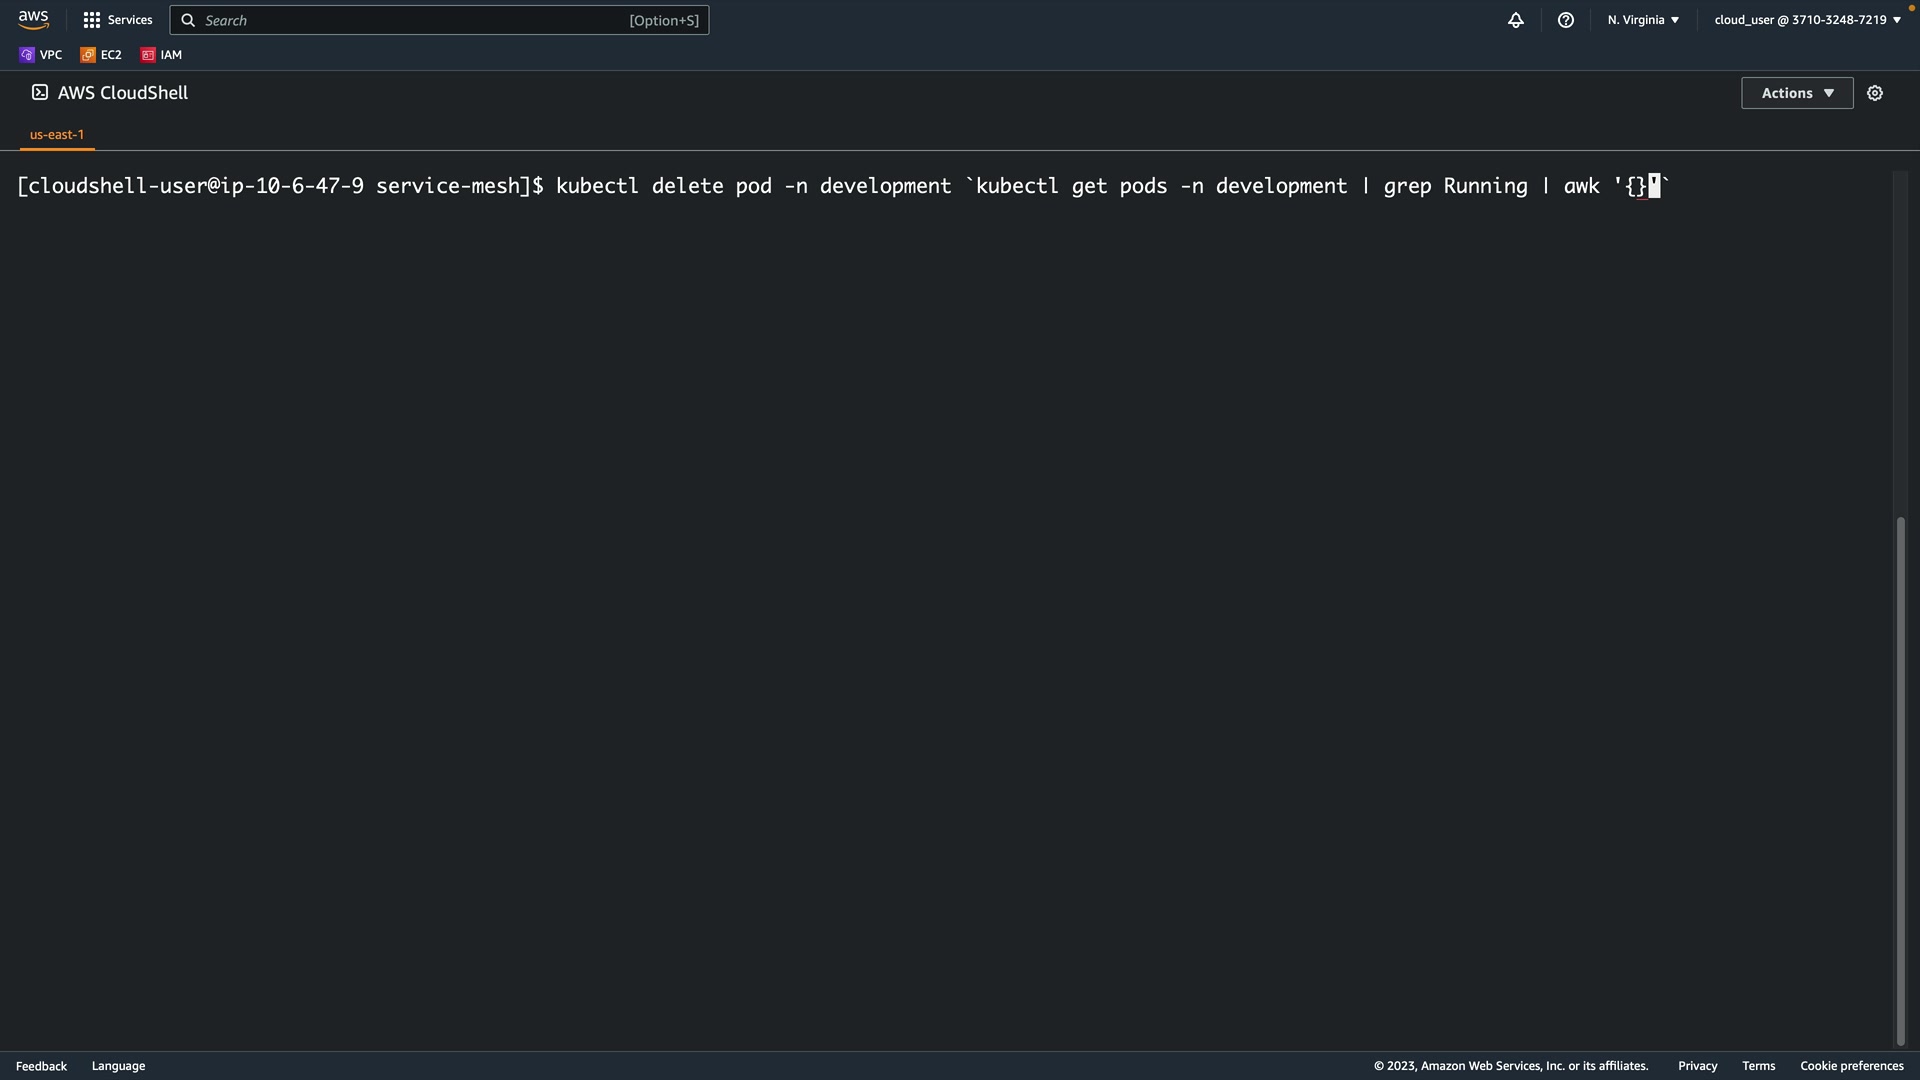
Task: Click the AWS CloudShell terminal icon
Action: (x=40, y=92)
